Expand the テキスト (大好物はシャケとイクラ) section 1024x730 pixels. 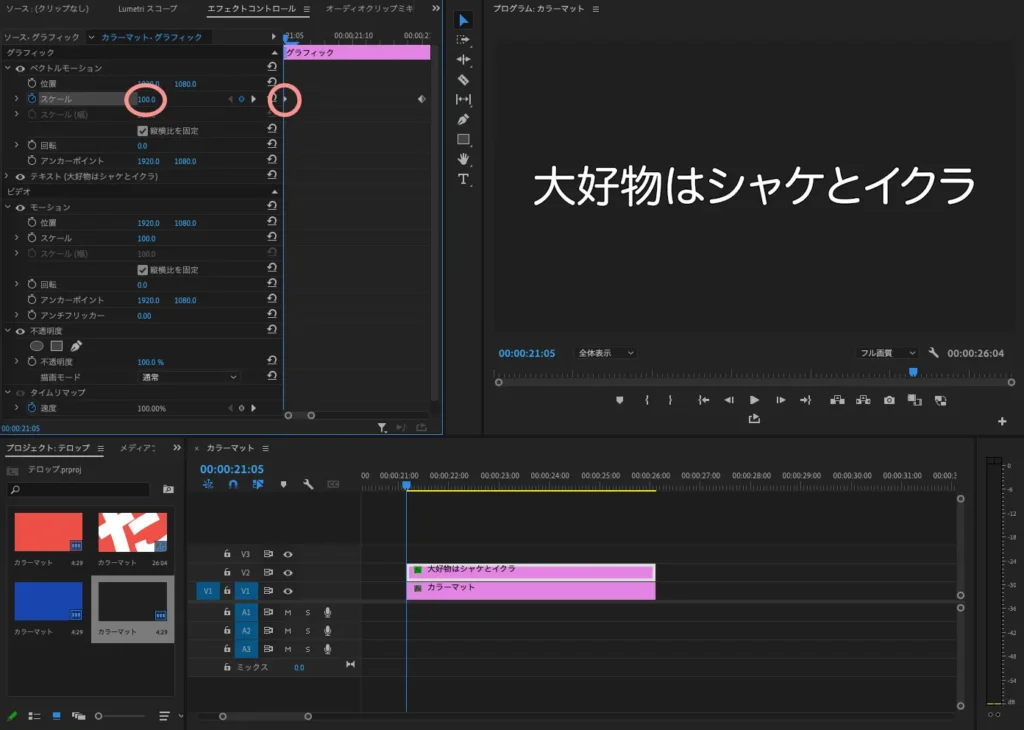click(7, 176)
